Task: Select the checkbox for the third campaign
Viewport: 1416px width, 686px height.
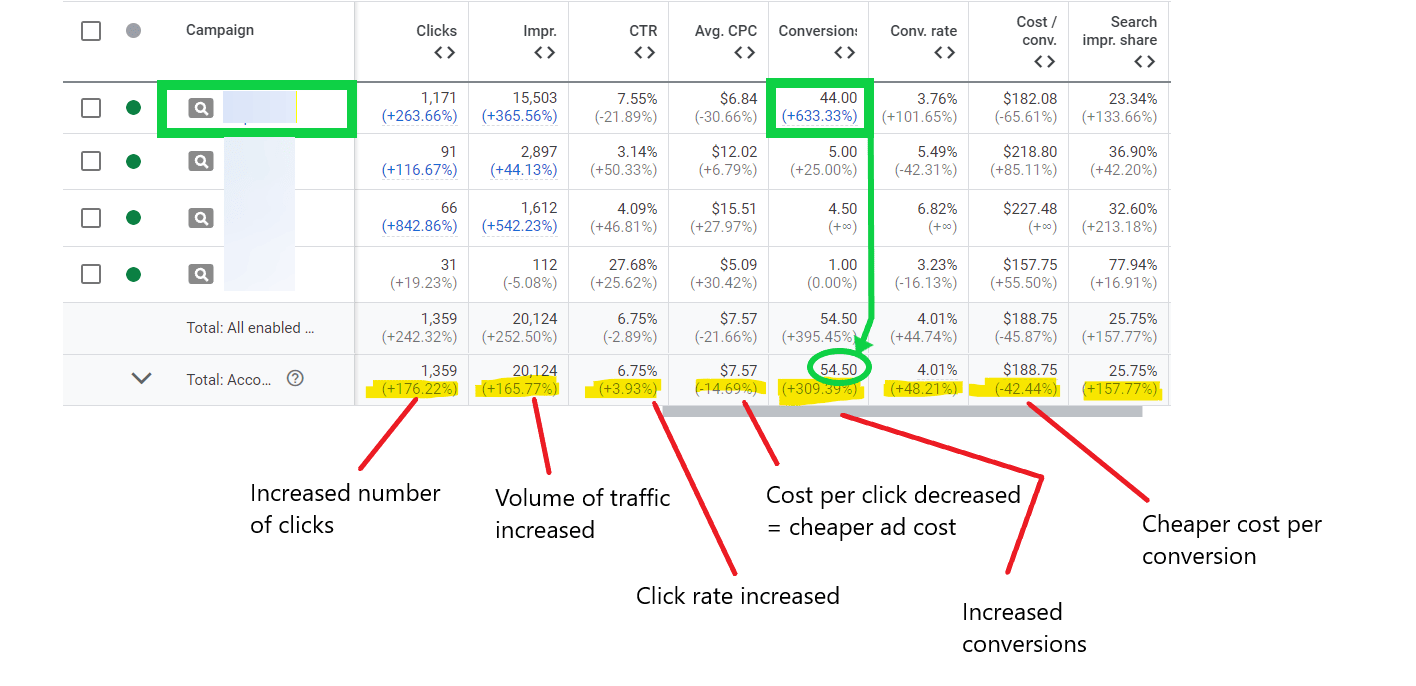Action: [90, 217]
